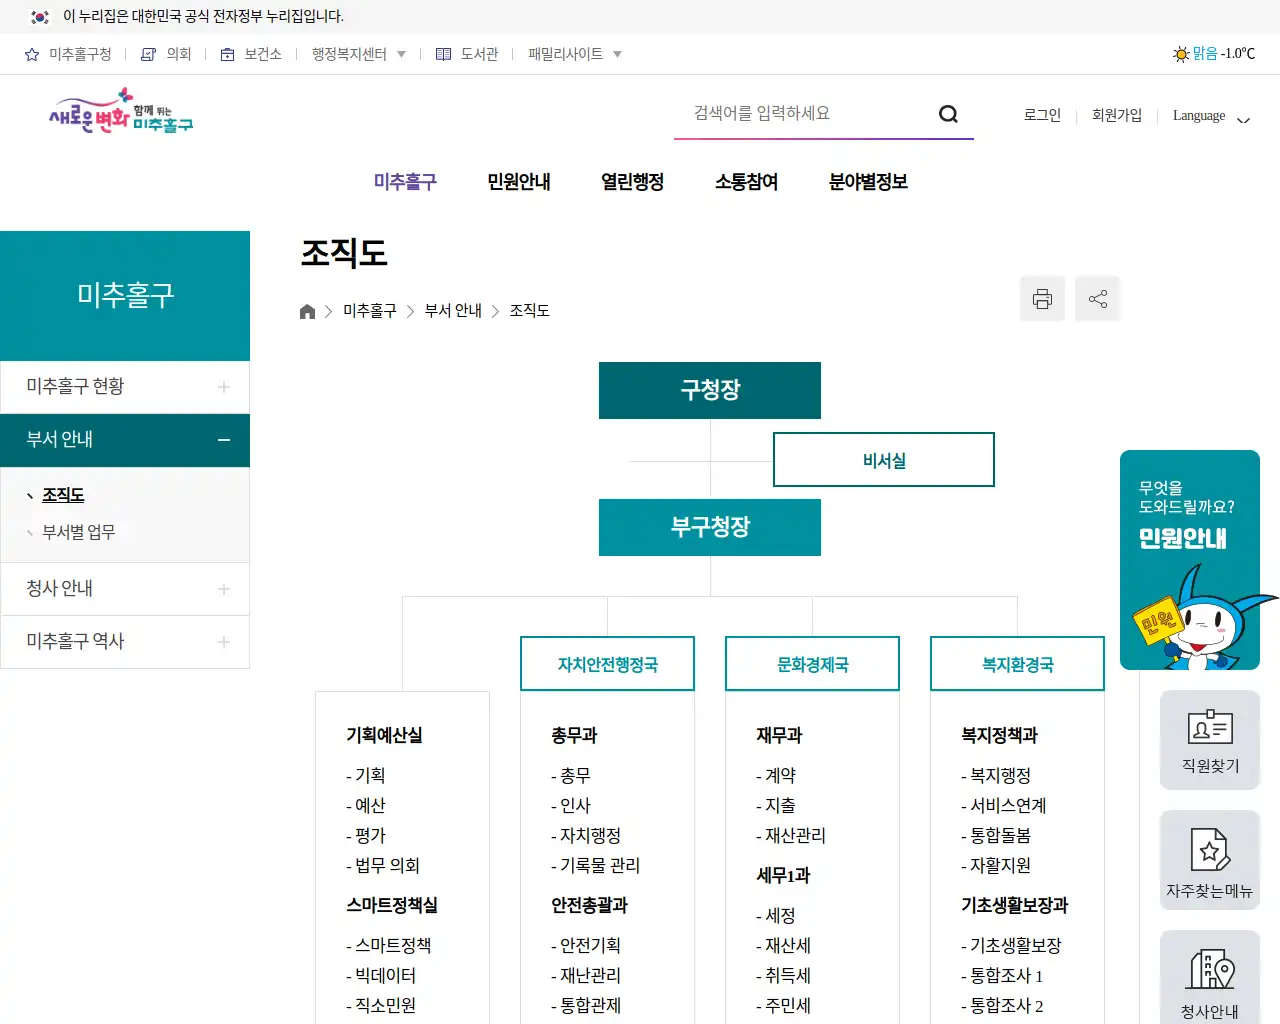Click '- 재산관리' entry
Viewport: 1280px width, 1024px height.
[x=791, y=835]
